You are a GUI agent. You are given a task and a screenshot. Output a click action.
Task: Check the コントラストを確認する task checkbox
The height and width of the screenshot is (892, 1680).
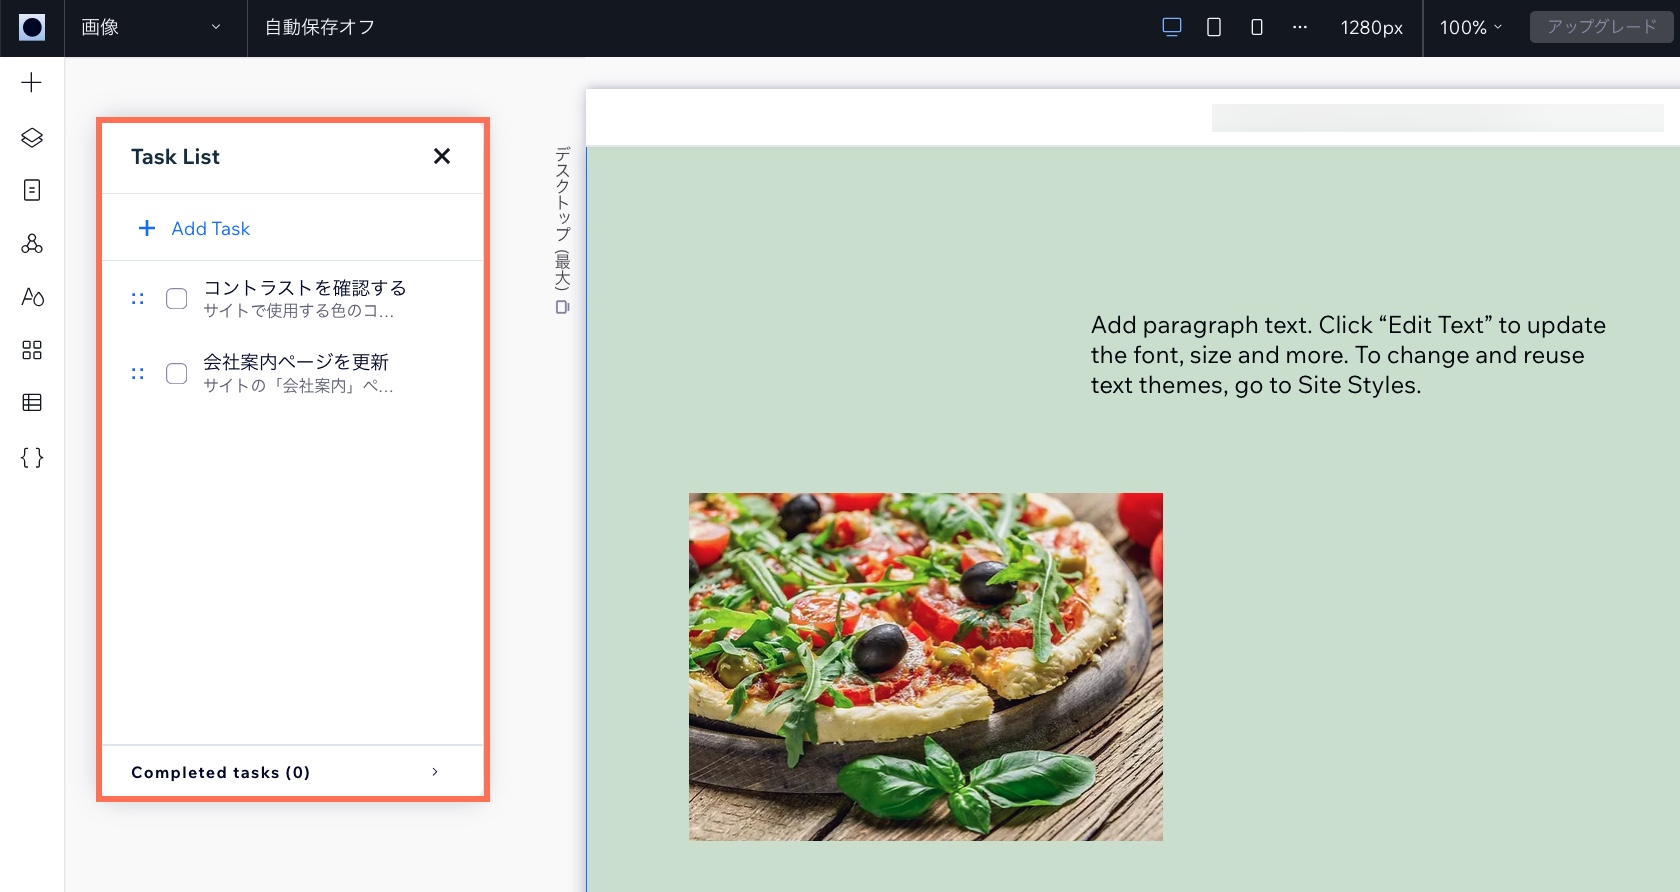click(x=177, y=299)
